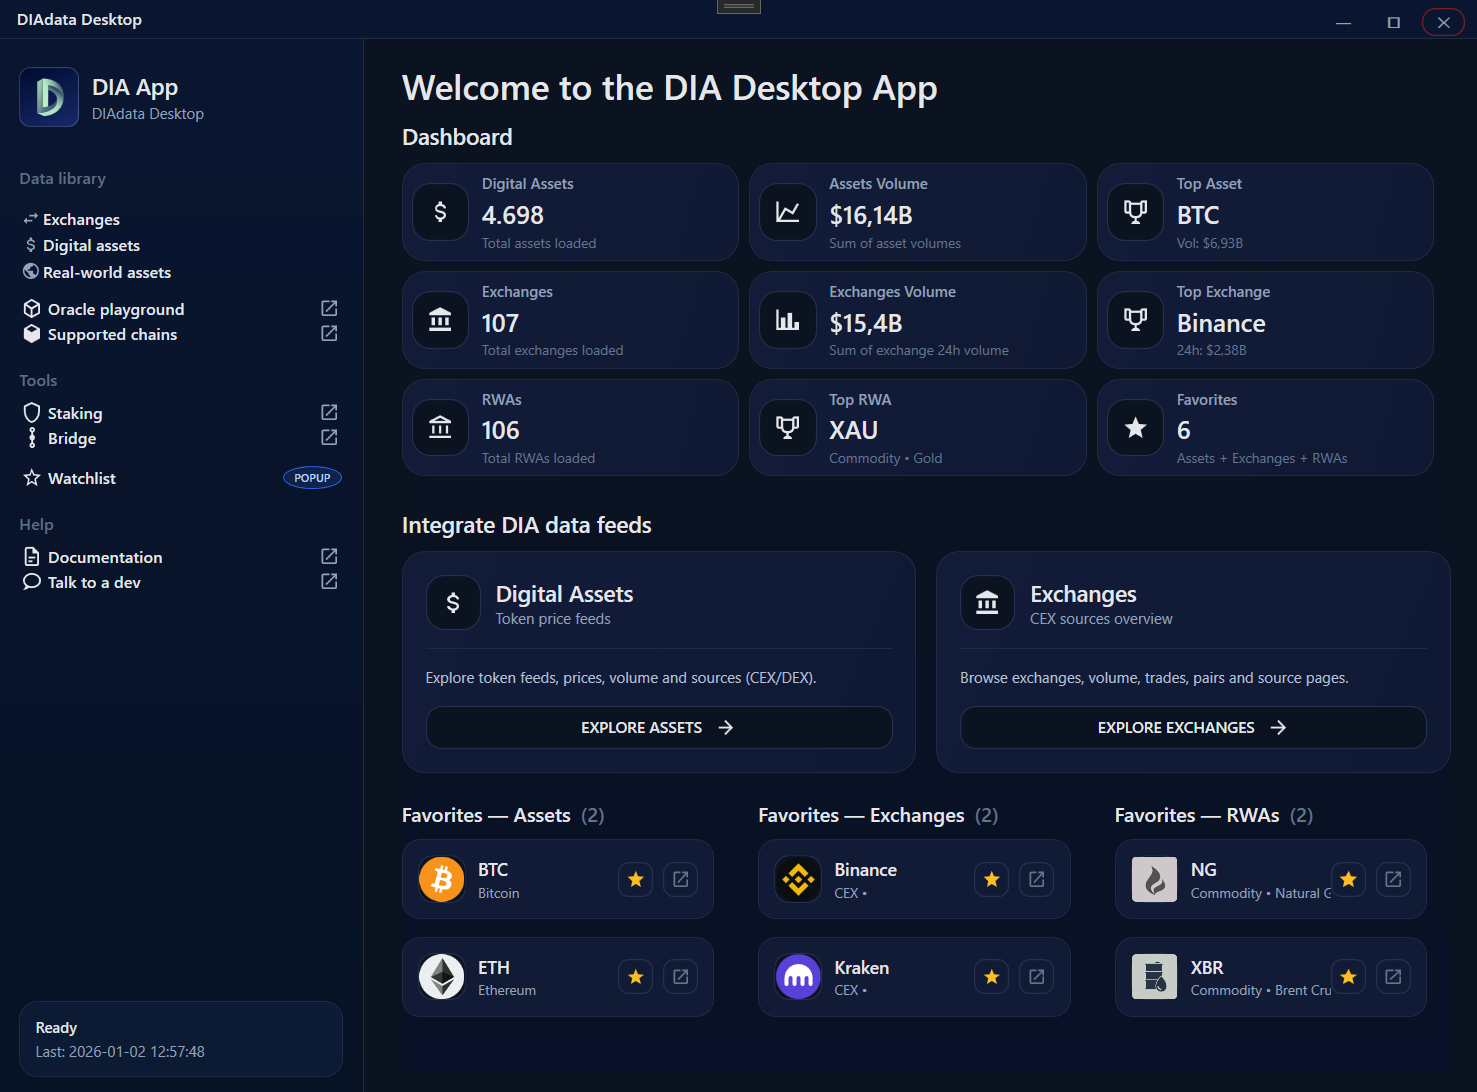The height and width of the screenshot is (1092, 1477).
Task: Click the XBR open-external icon
Action: pyautogui.click(x=1393, y=977)
